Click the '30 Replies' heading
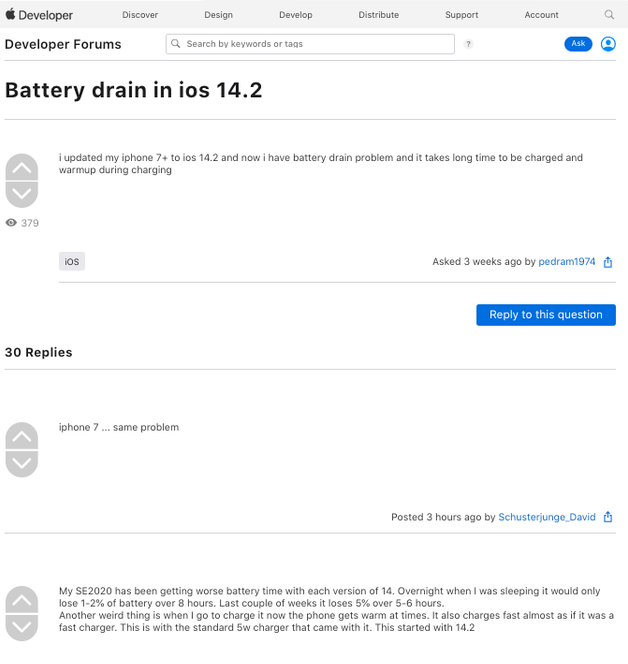628x664 pixels. [x=39, y=352]
